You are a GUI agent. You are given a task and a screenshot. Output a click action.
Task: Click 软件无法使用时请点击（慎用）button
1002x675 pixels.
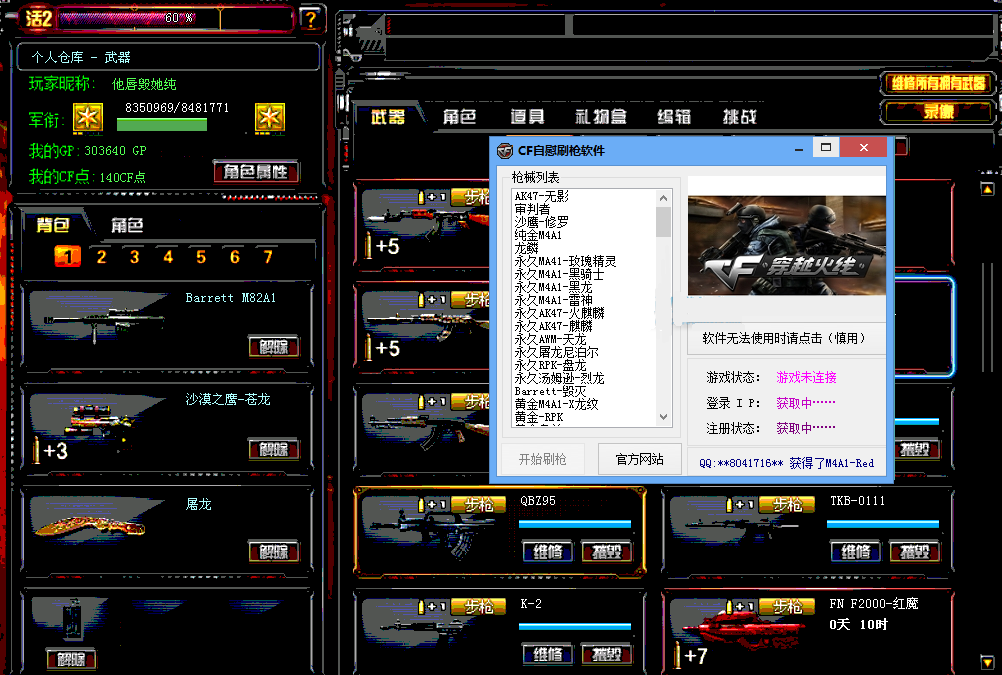(x=787, y=338)
